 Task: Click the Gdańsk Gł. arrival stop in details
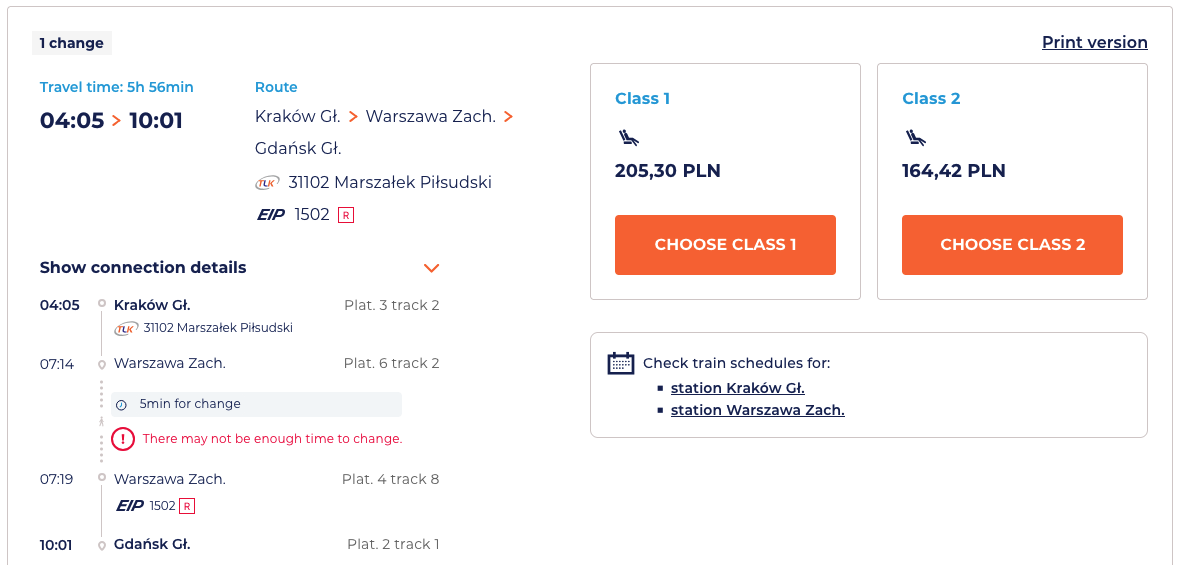(x=152, y=544)
